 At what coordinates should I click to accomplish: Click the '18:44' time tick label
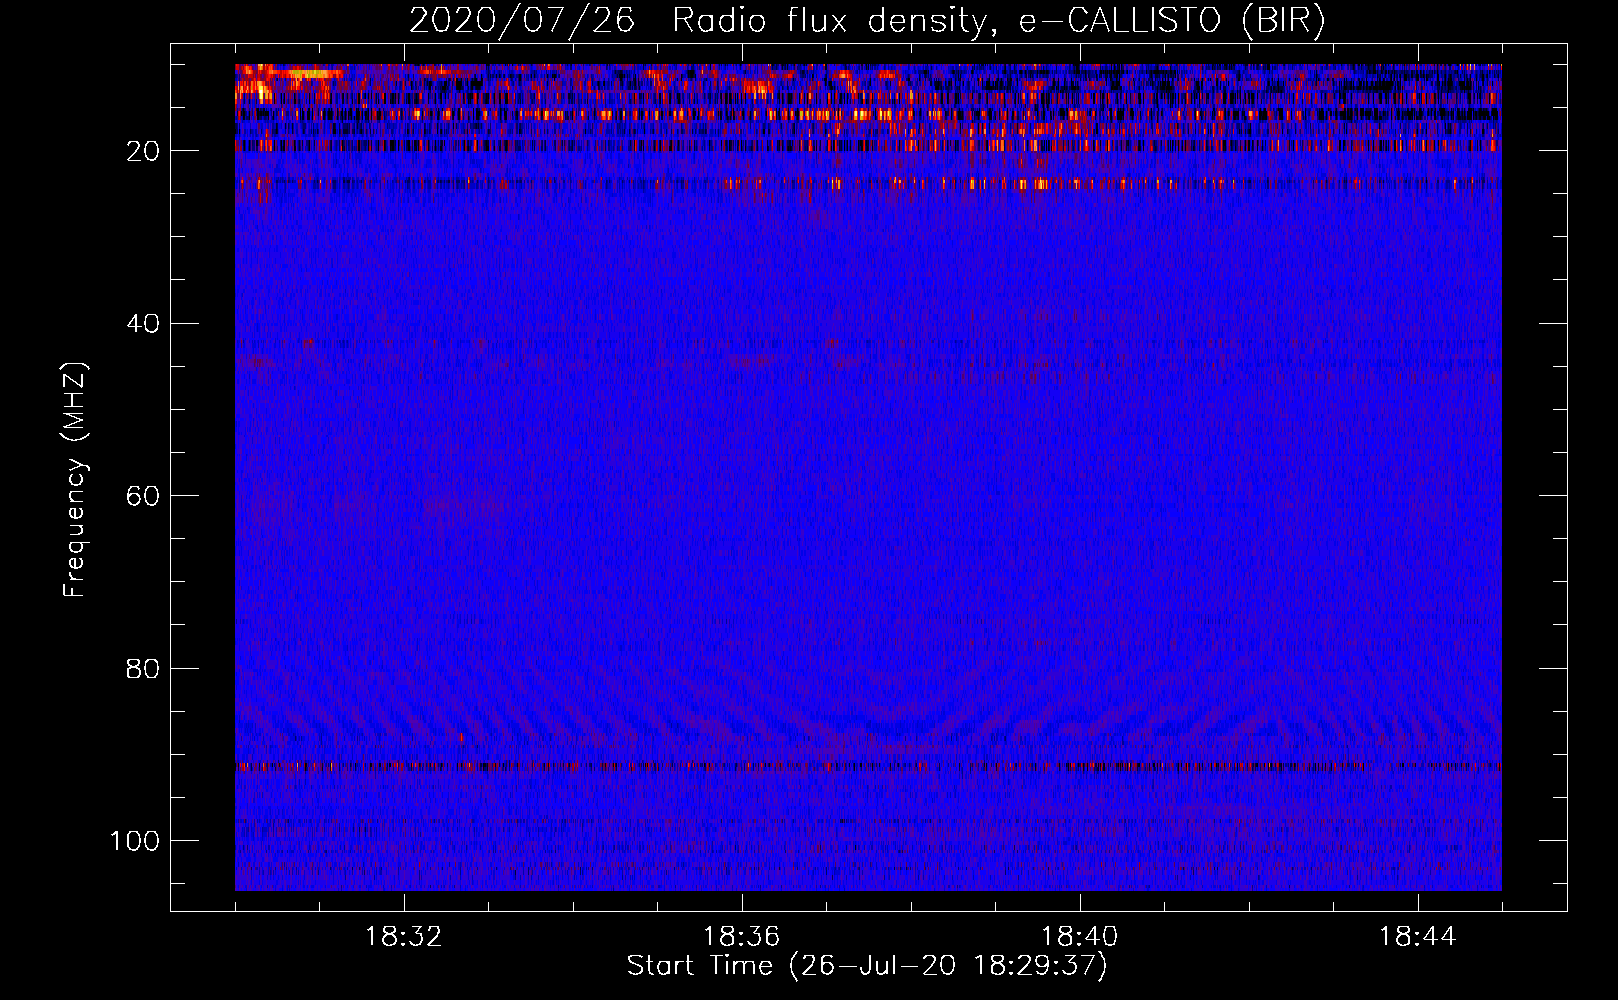[x=1418, y=937]
